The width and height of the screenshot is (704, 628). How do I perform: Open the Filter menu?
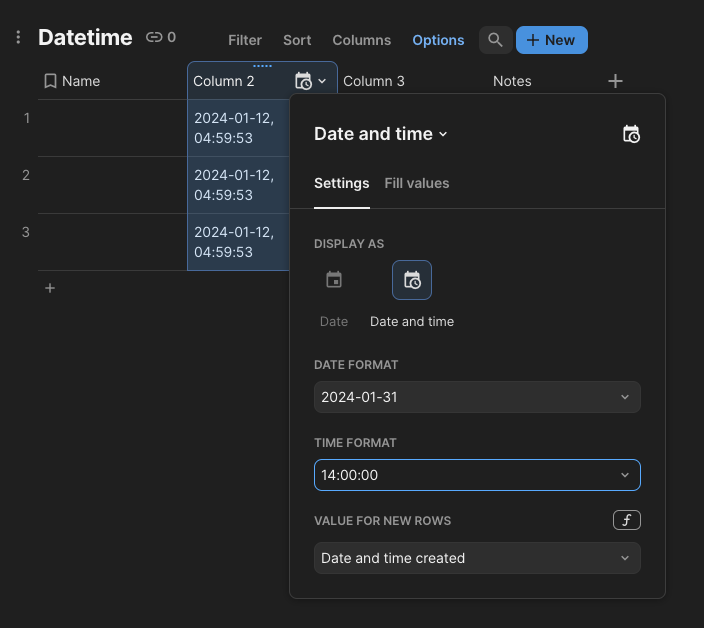pyautogui.click(x=245, y=40)
